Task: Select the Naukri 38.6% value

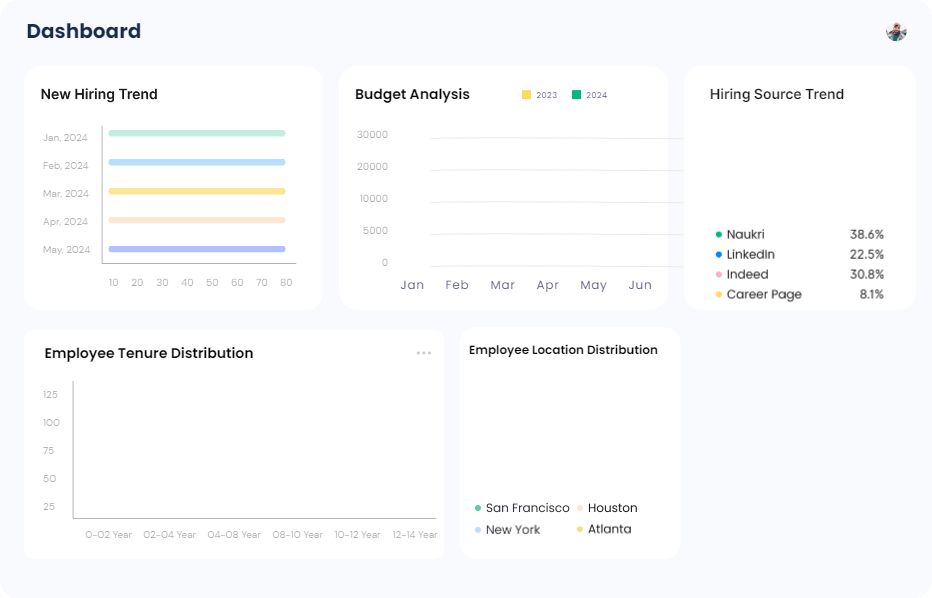Action: coord(866,235)
